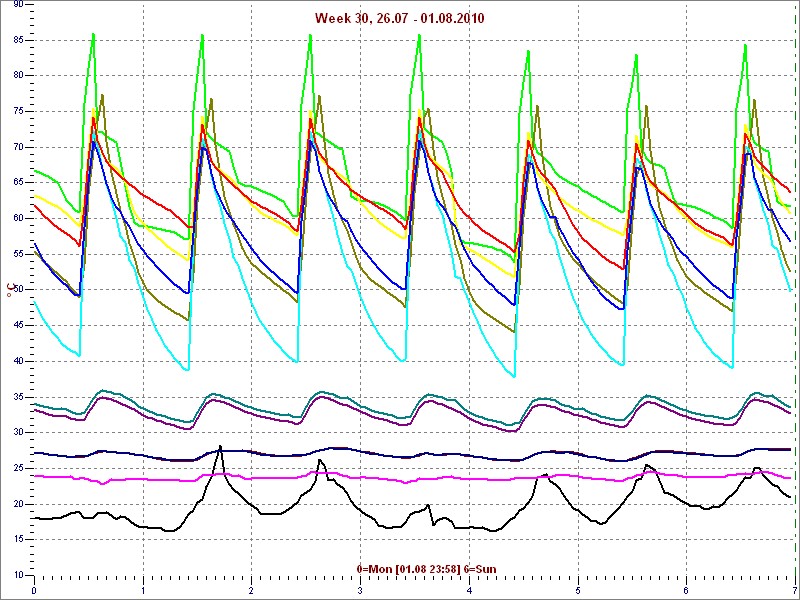800x600 pixels.
Task: Click the highest peak of the black curve
Action: pyautogui.click(x=220, y=446)
